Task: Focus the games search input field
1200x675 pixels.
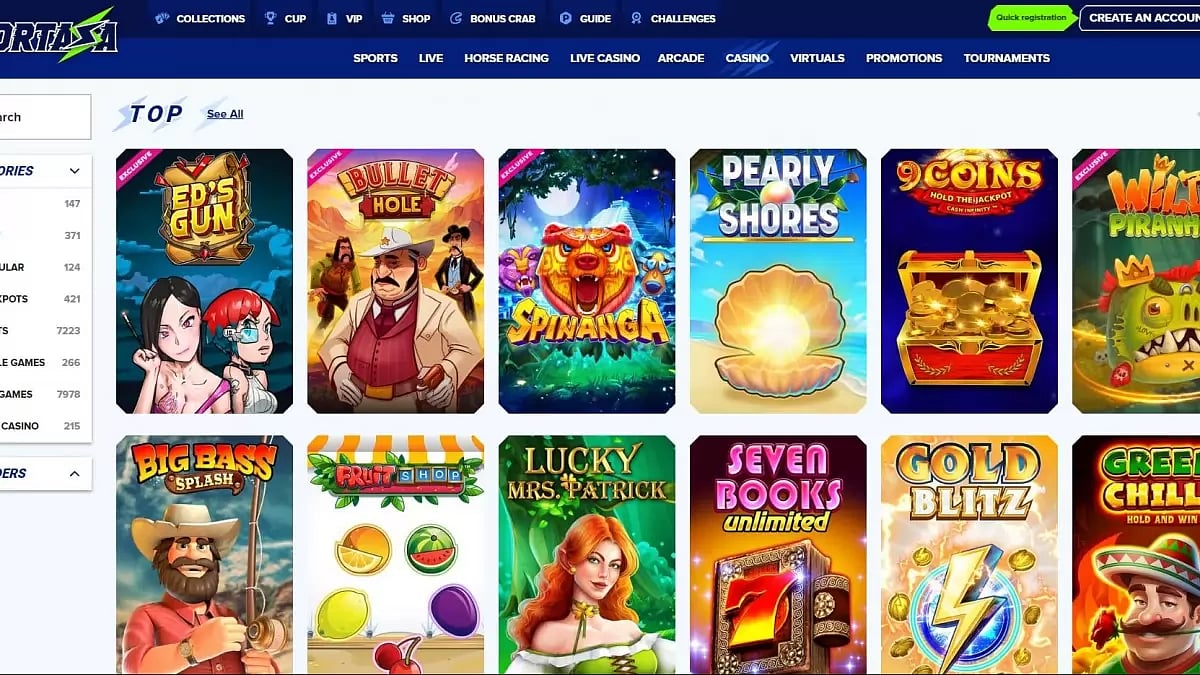Action: [x=45, y=117]
